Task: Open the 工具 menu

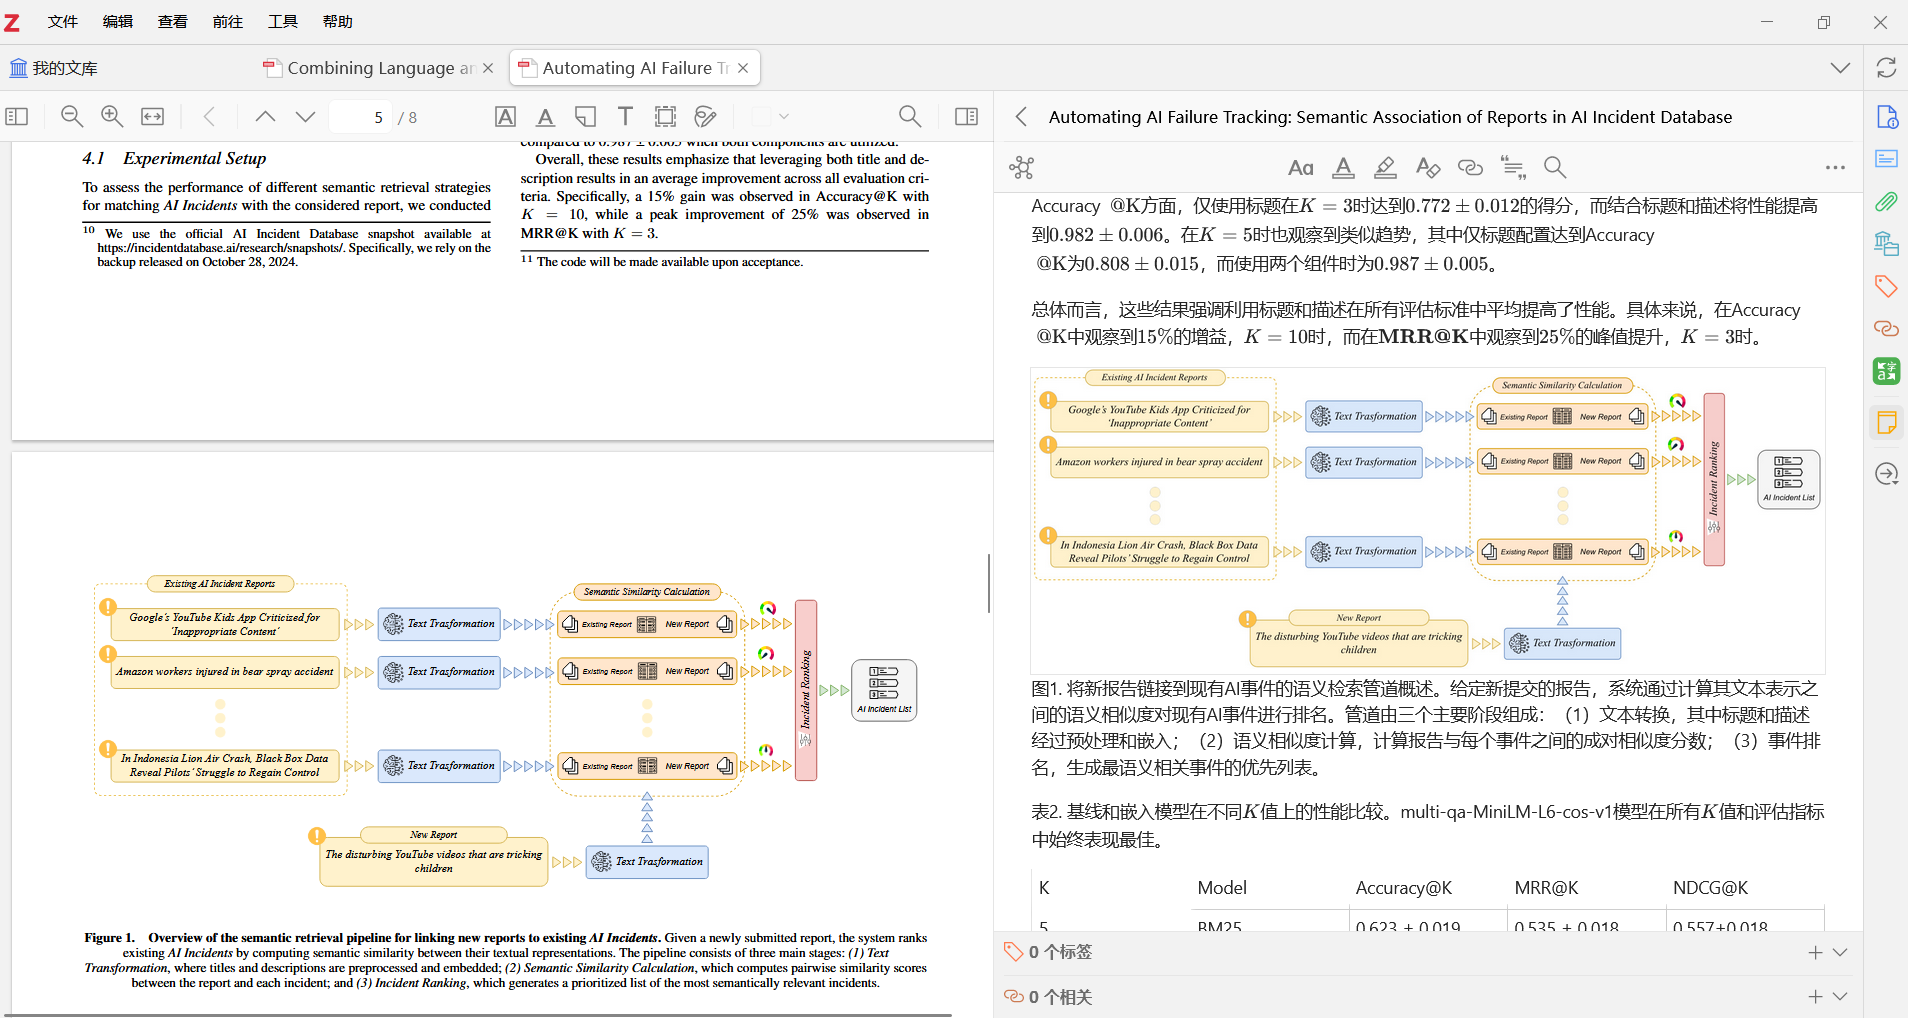Action: point(283,21)
